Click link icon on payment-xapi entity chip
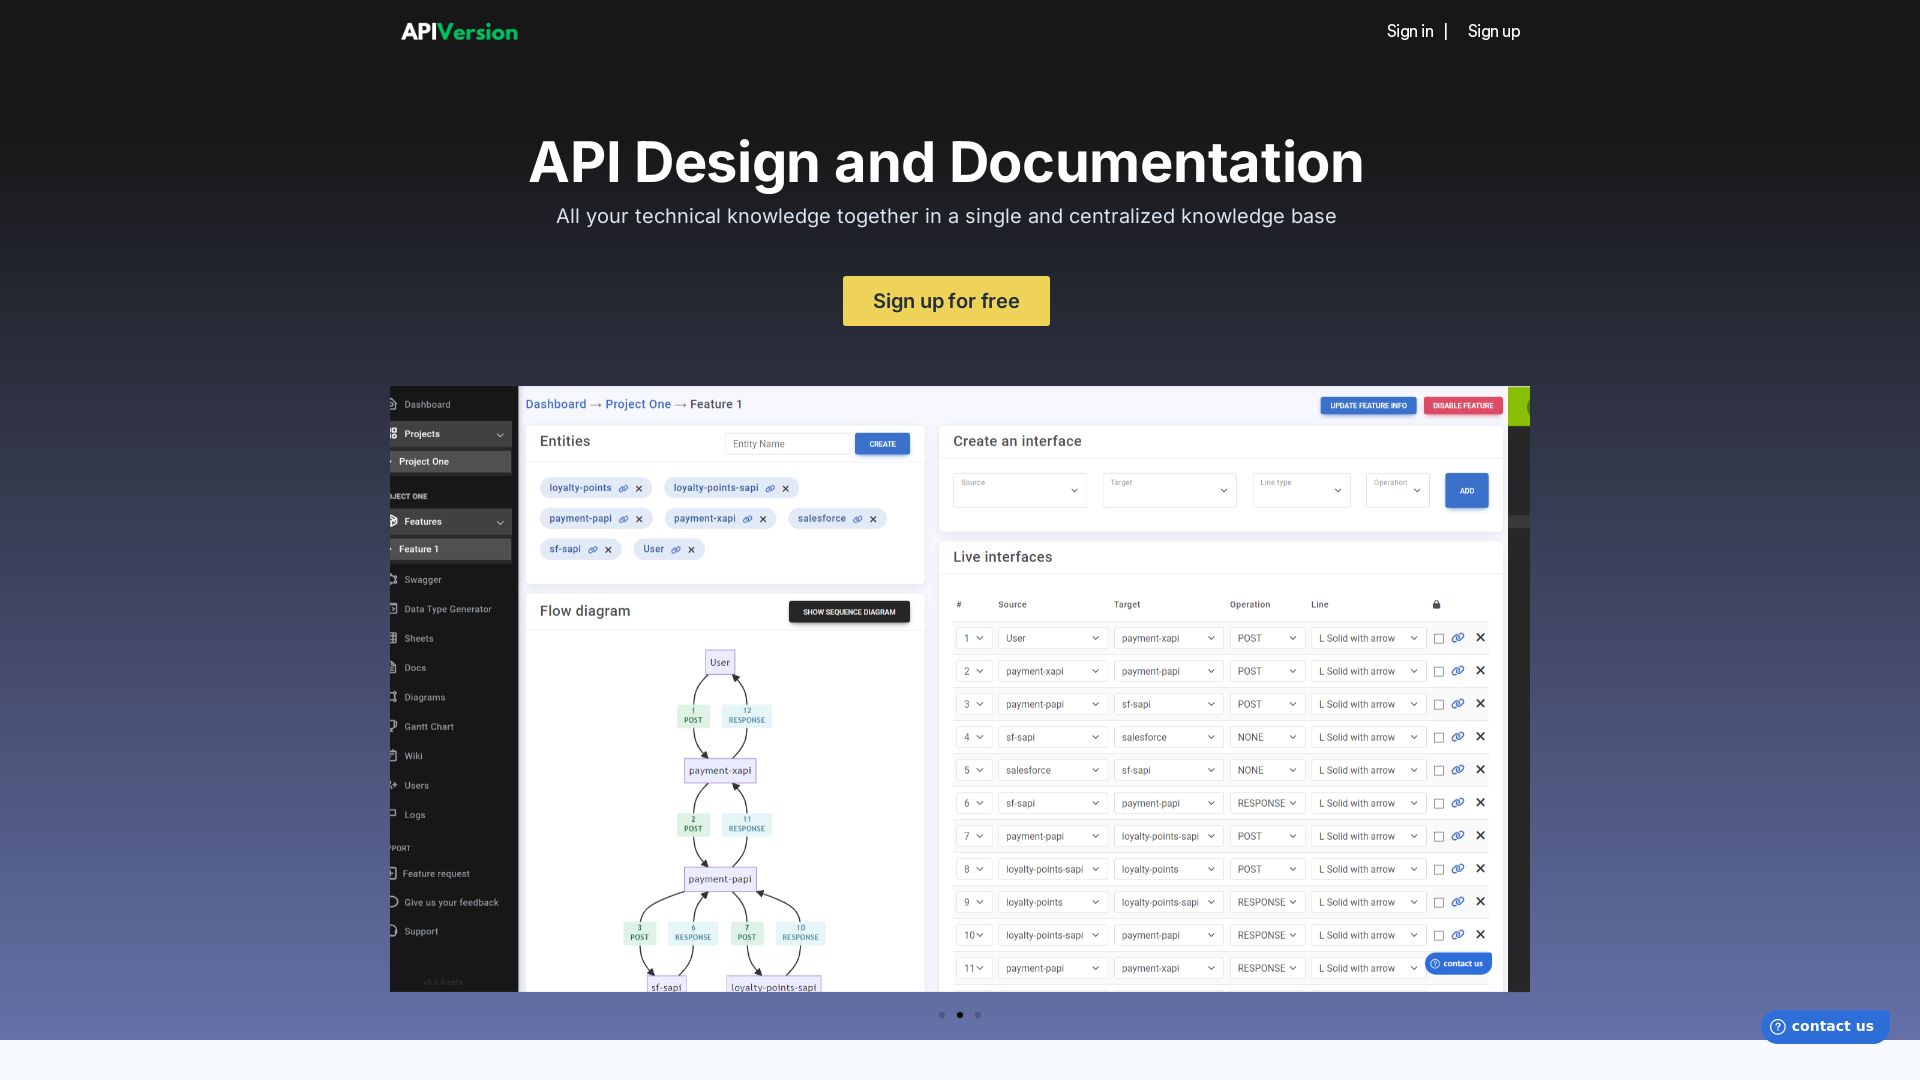 click(x=747, y=519)
